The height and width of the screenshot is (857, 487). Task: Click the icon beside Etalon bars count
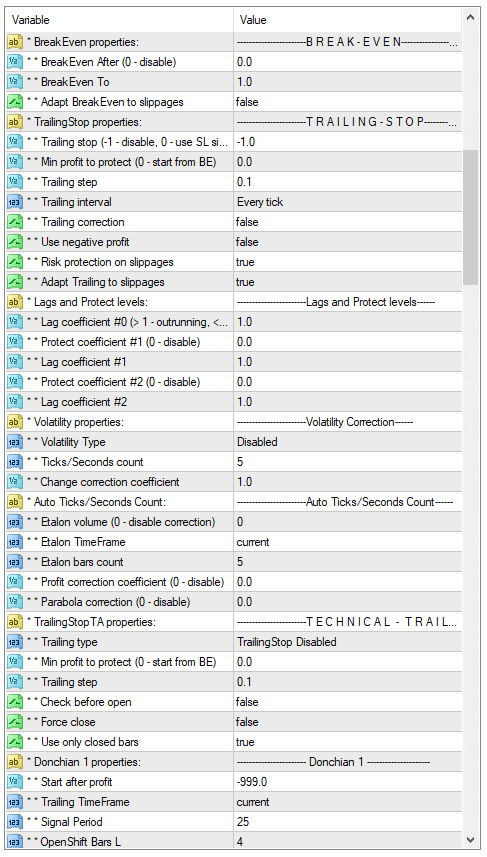point(15,562)
